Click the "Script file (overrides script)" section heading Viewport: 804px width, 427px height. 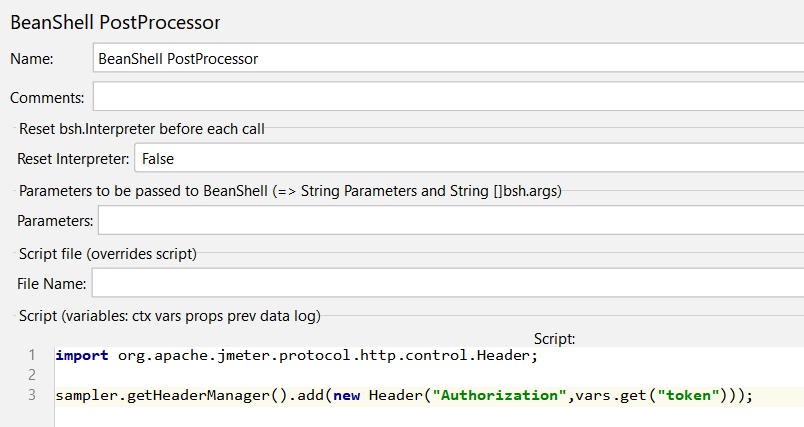click(x=107, y=254)
